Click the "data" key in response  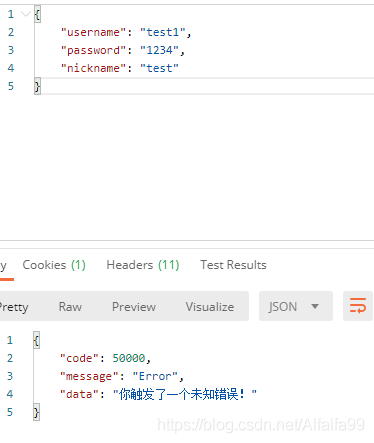[x=79, y=394]
